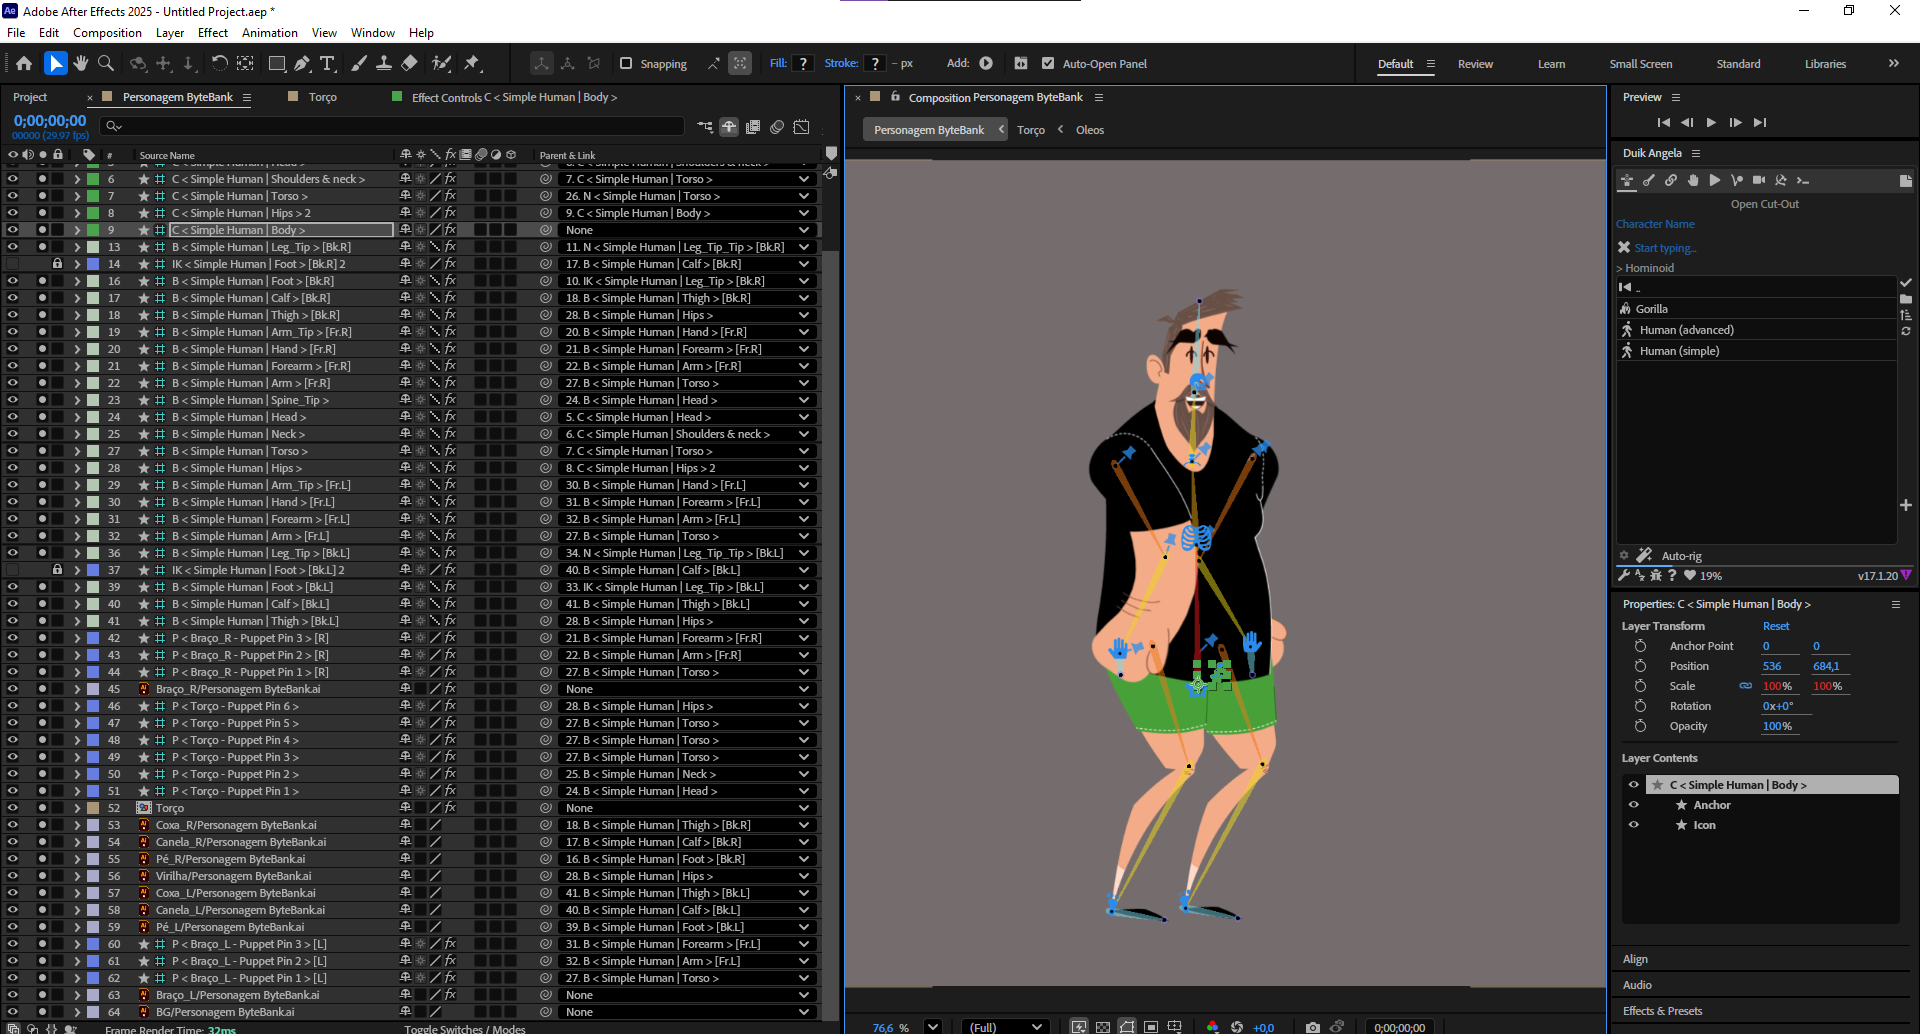1920x1034 pixels.
Task: Select the Pen tool
Action: [302, 64]
